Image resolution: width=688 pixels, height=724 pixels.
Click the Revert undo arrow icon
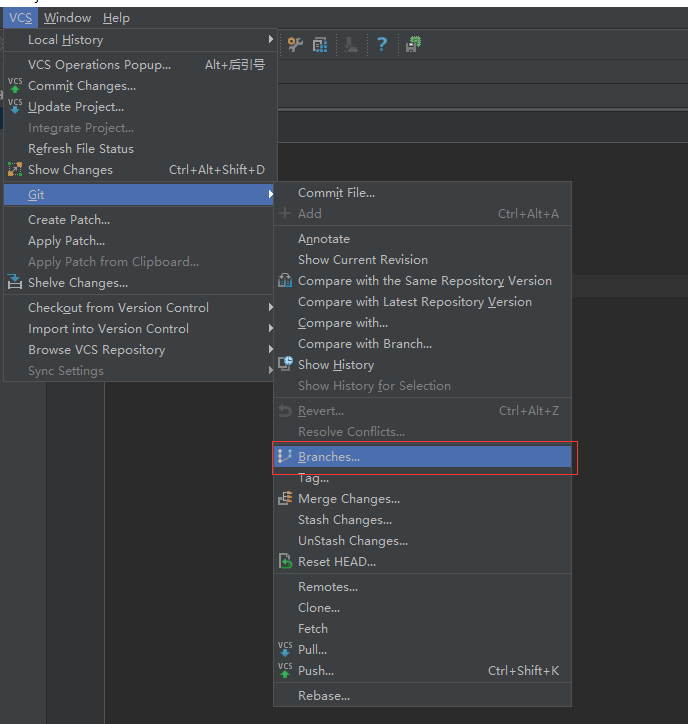point(285,410)
